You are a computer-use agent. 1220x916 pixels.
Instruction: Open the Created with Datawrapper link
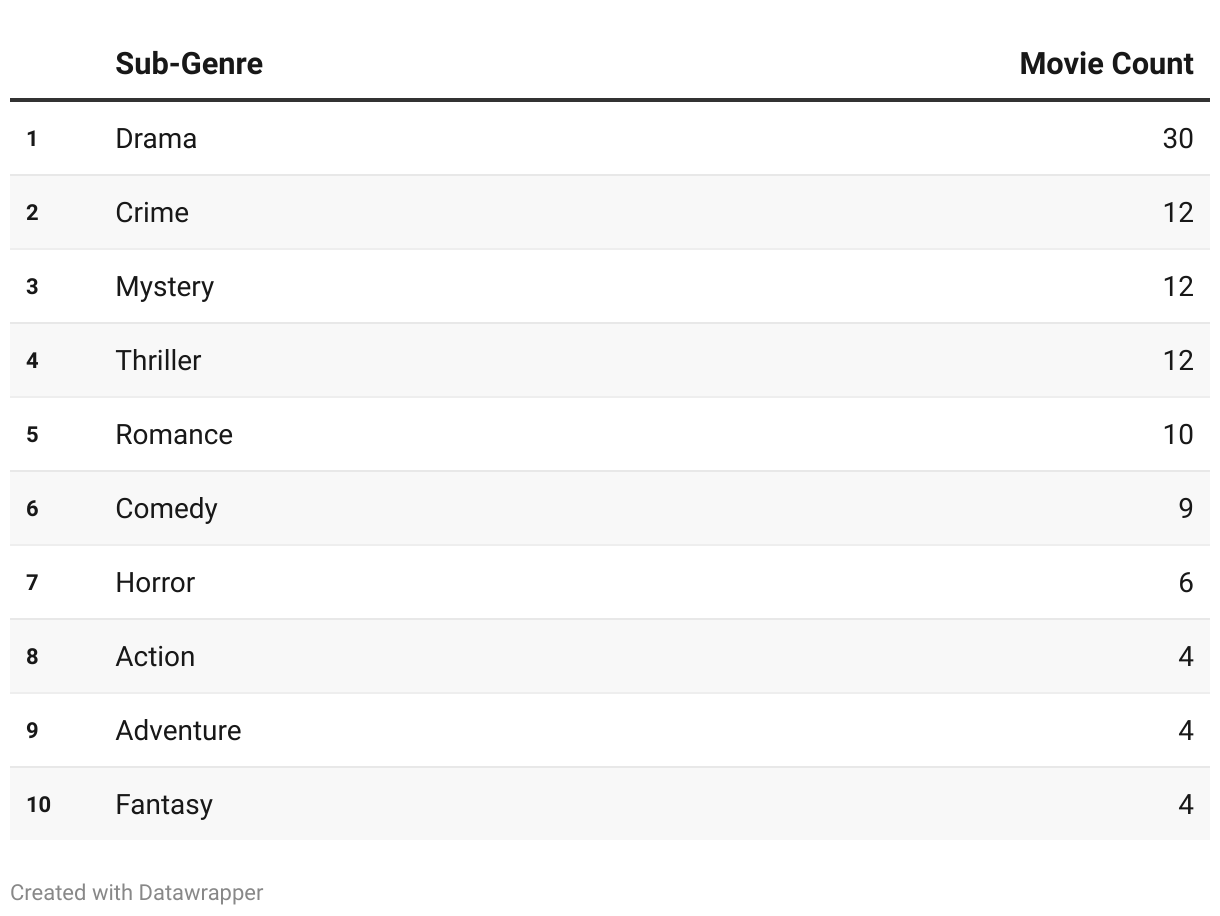pyautogui.click(x=137, y=892)
